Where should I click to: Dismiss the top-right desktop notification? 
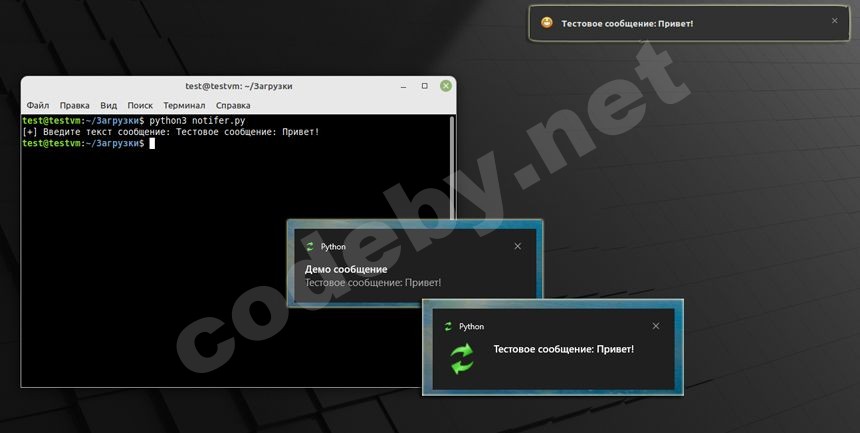pos(835,21)
